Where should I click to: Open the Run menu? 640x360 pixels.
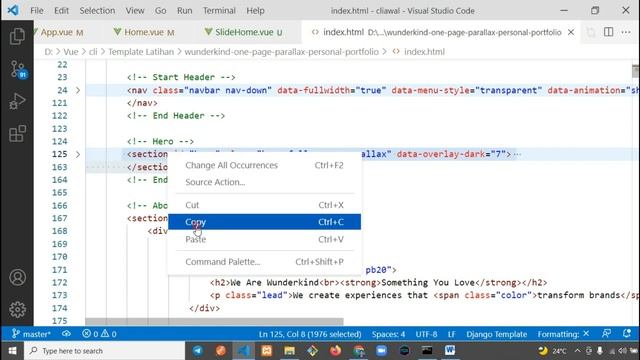[184, 11]
